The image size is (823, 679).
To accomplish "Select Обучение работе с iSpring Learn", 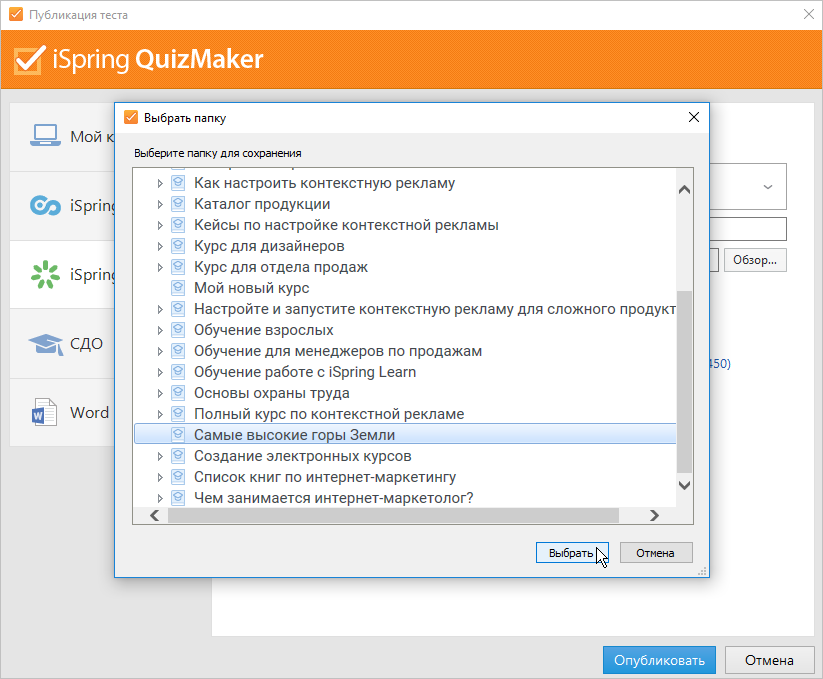I will (x=305, y=372).
